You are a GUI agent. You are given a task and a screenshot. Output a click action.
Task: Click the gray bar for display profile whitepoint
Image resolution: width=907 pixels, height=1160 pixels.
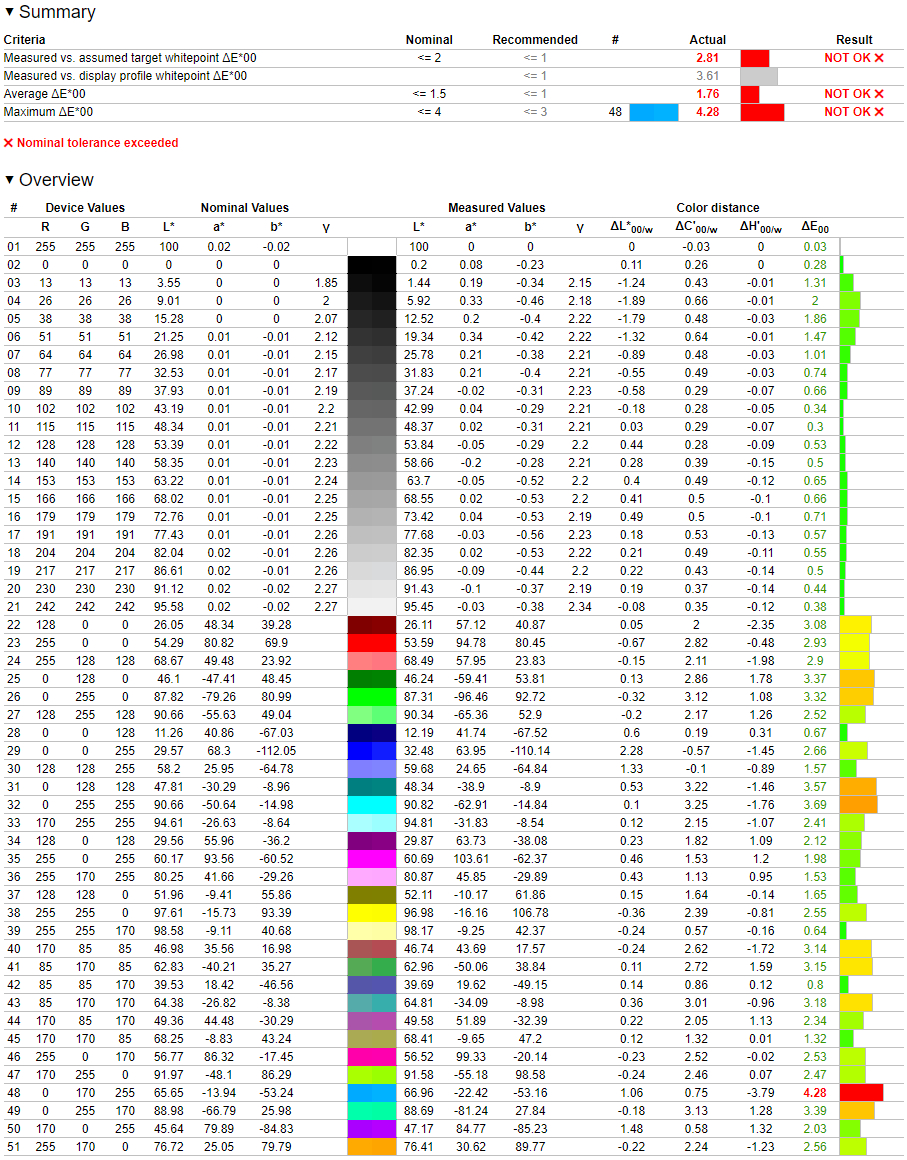(x=759, y=76)
